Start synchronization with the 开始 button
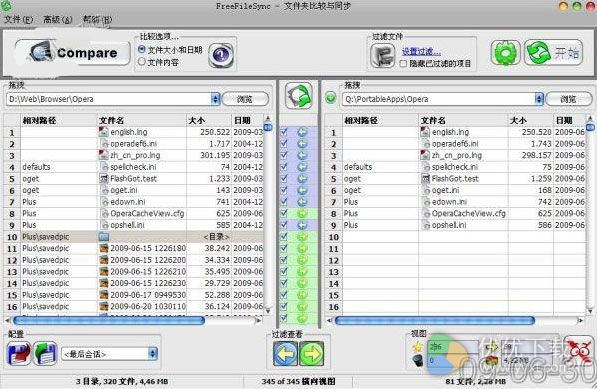Image resolution: width=597 pixels, height=389 pixels. [553, 53]
